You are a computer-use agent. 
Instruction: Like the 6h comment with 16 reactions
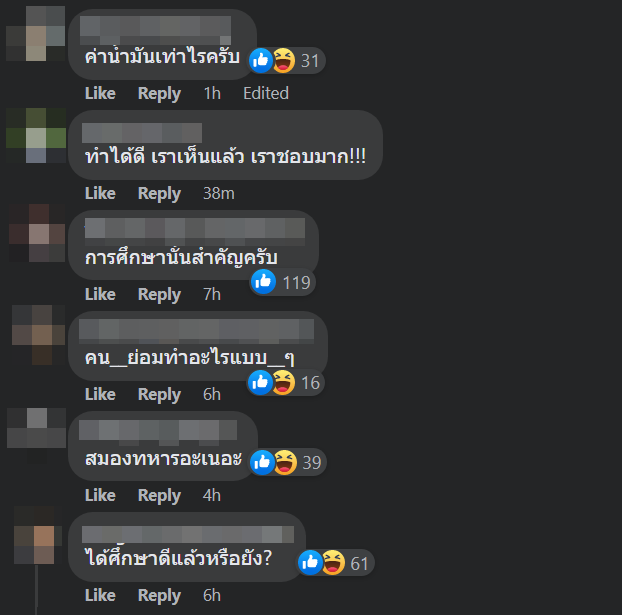pos(100,394)
